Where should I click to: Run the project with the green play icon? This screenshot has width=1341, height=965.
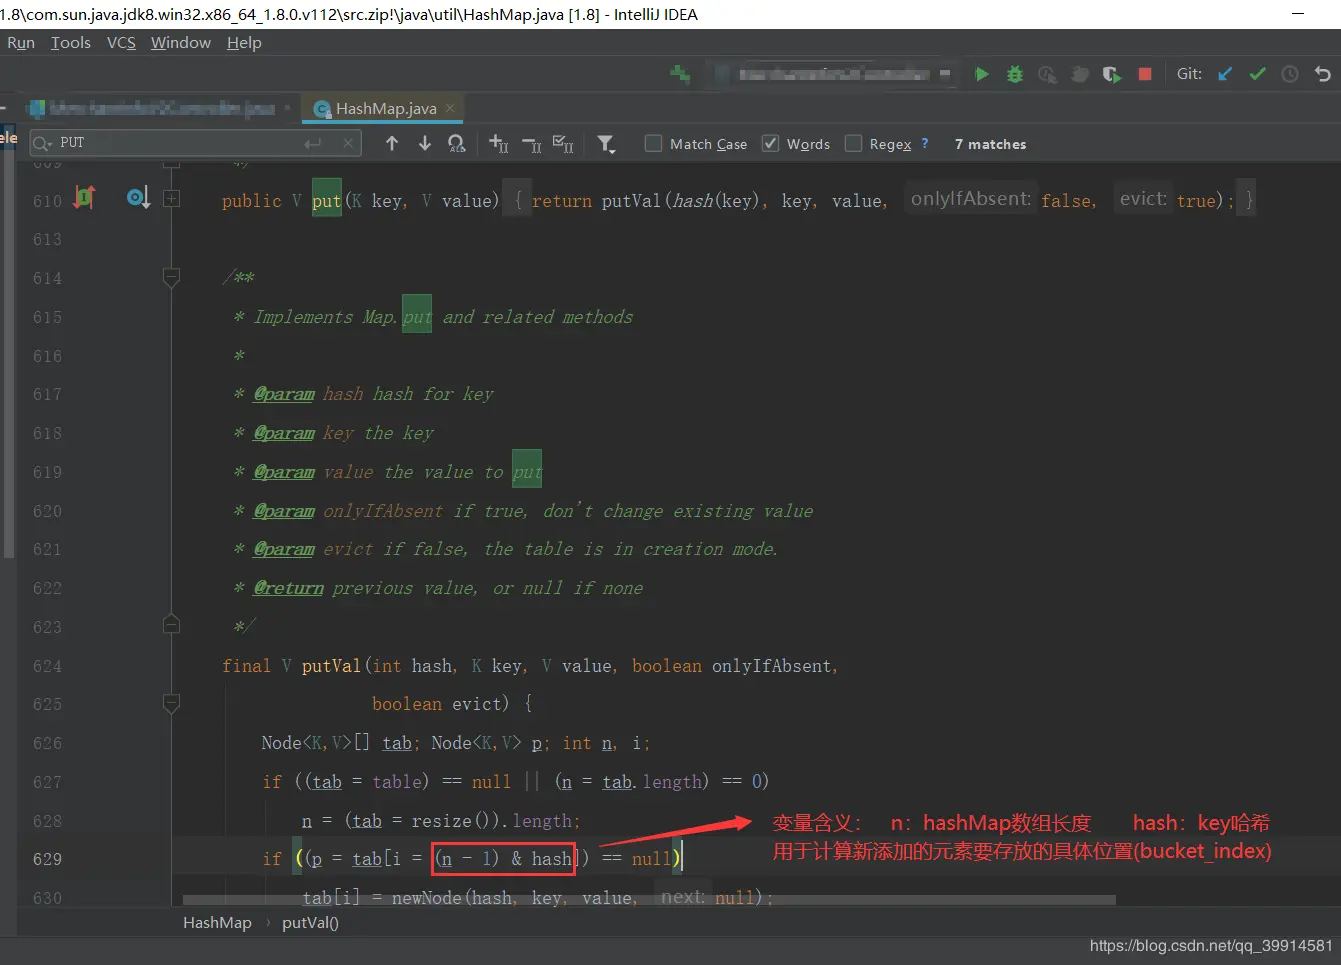tap(982, 74)
